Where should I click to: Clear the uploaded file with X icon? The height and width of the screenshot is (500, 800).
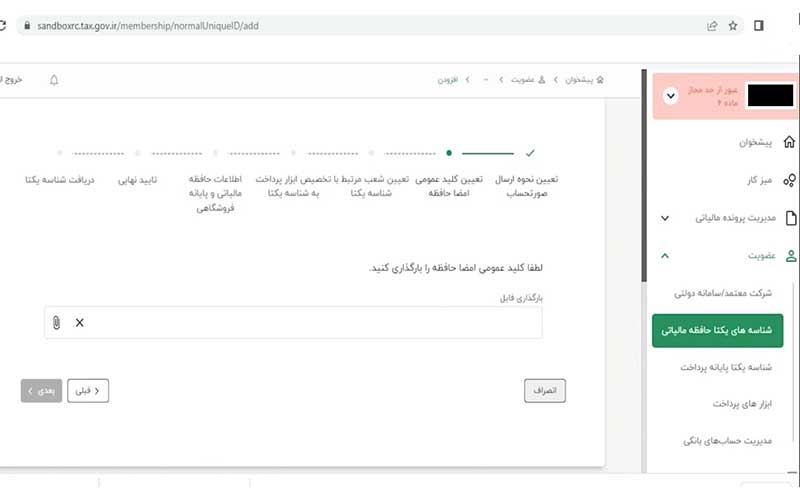tap(80, 322)
